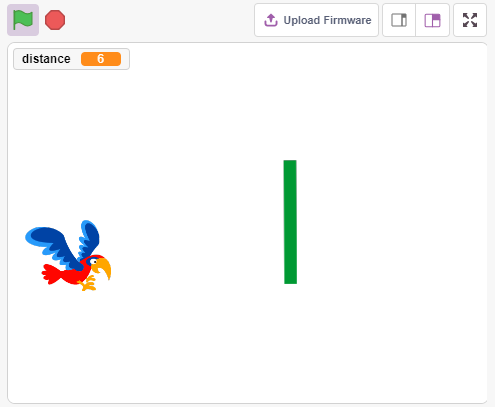Click the parrot sprite on the stage
Image resolution: width=495 pixels, height=407 pixels.
tap(68, 255)
